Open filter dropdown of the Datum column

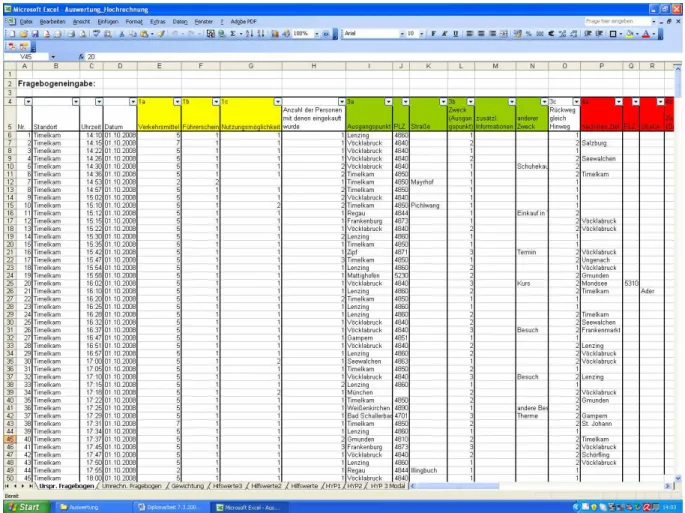pyautogui.click(x=133, y=102)
